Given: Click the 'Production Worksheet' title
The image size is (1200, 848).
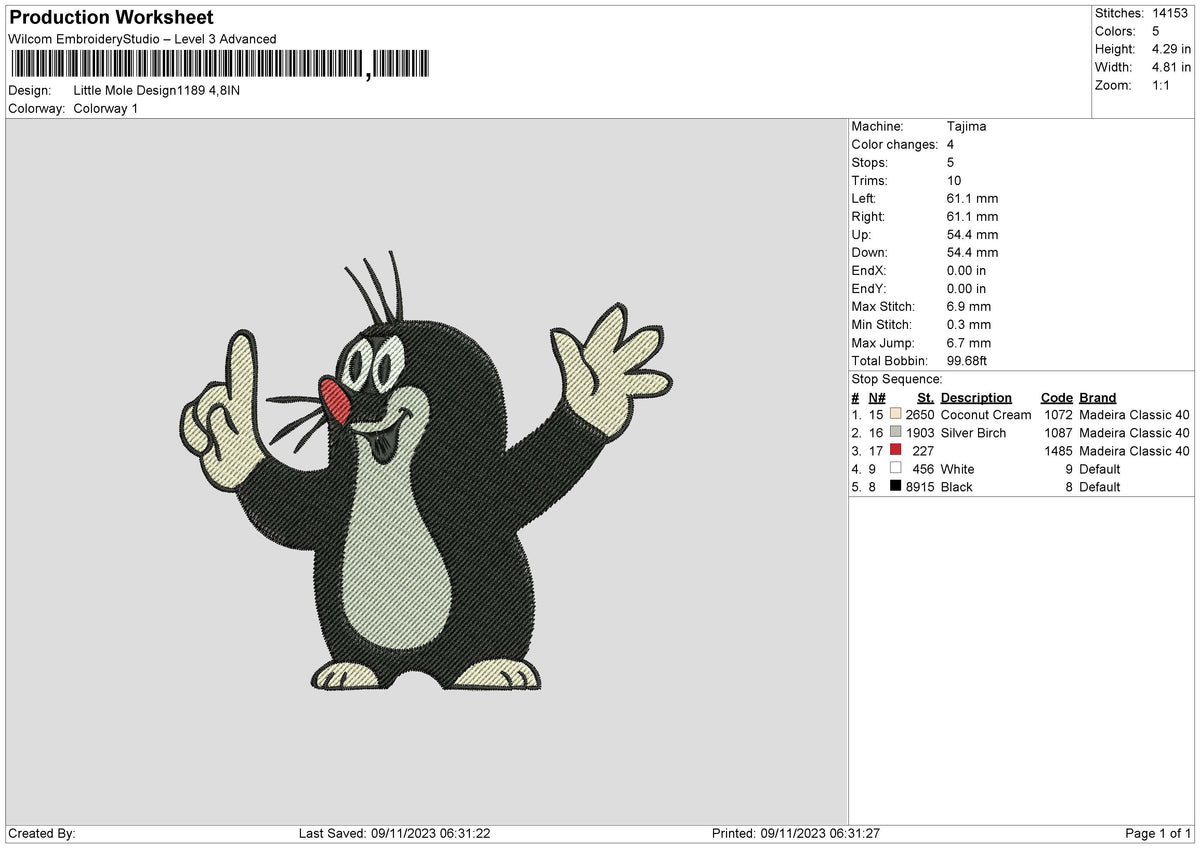Looking at the screenshot, I should [111, 18].
